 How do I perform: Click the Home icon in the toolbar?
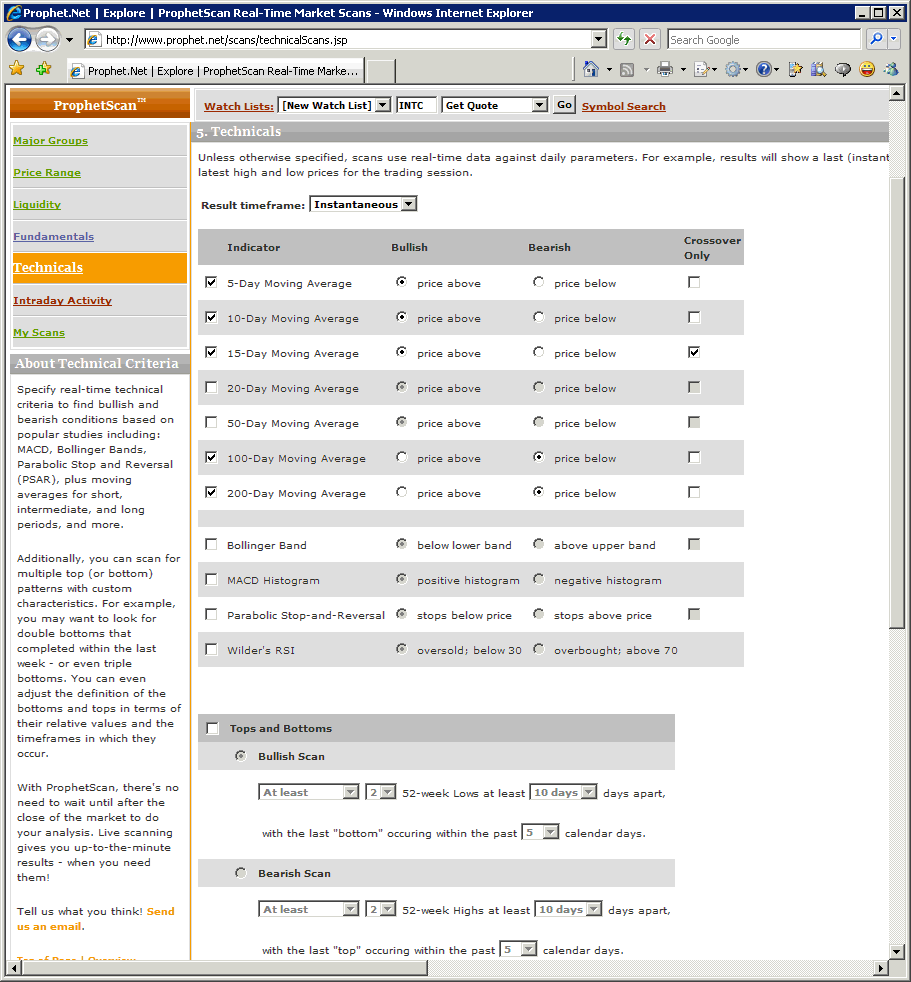tap(591, 69)
